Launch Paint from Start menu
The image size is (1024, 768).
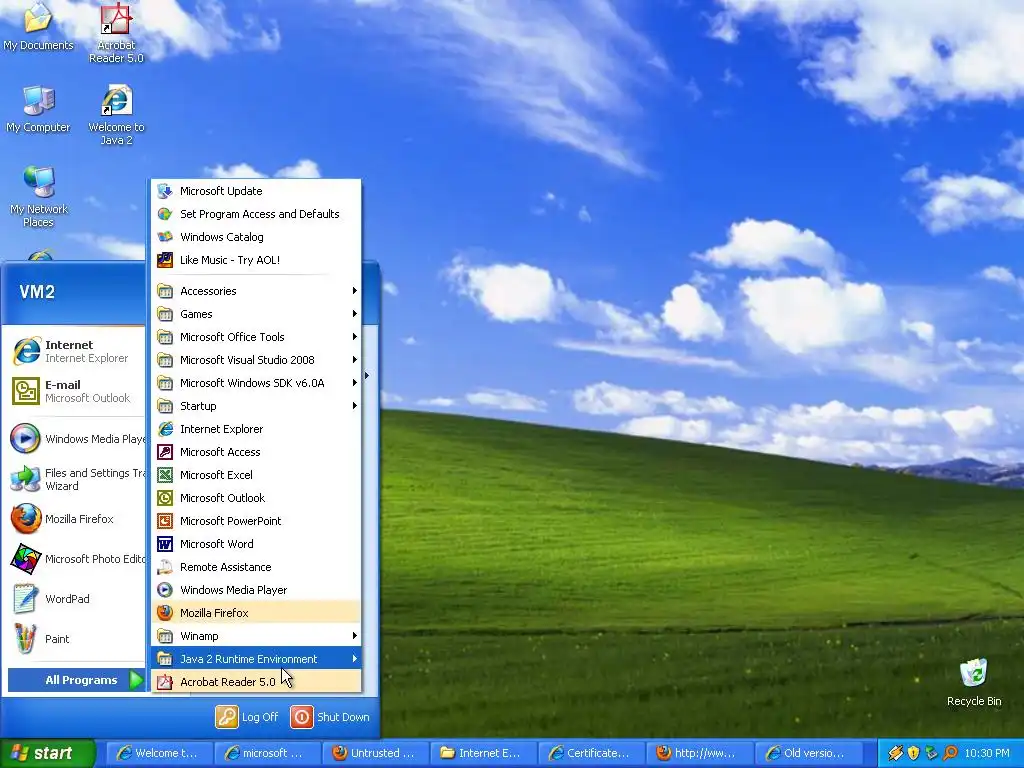tap(76, 639)
